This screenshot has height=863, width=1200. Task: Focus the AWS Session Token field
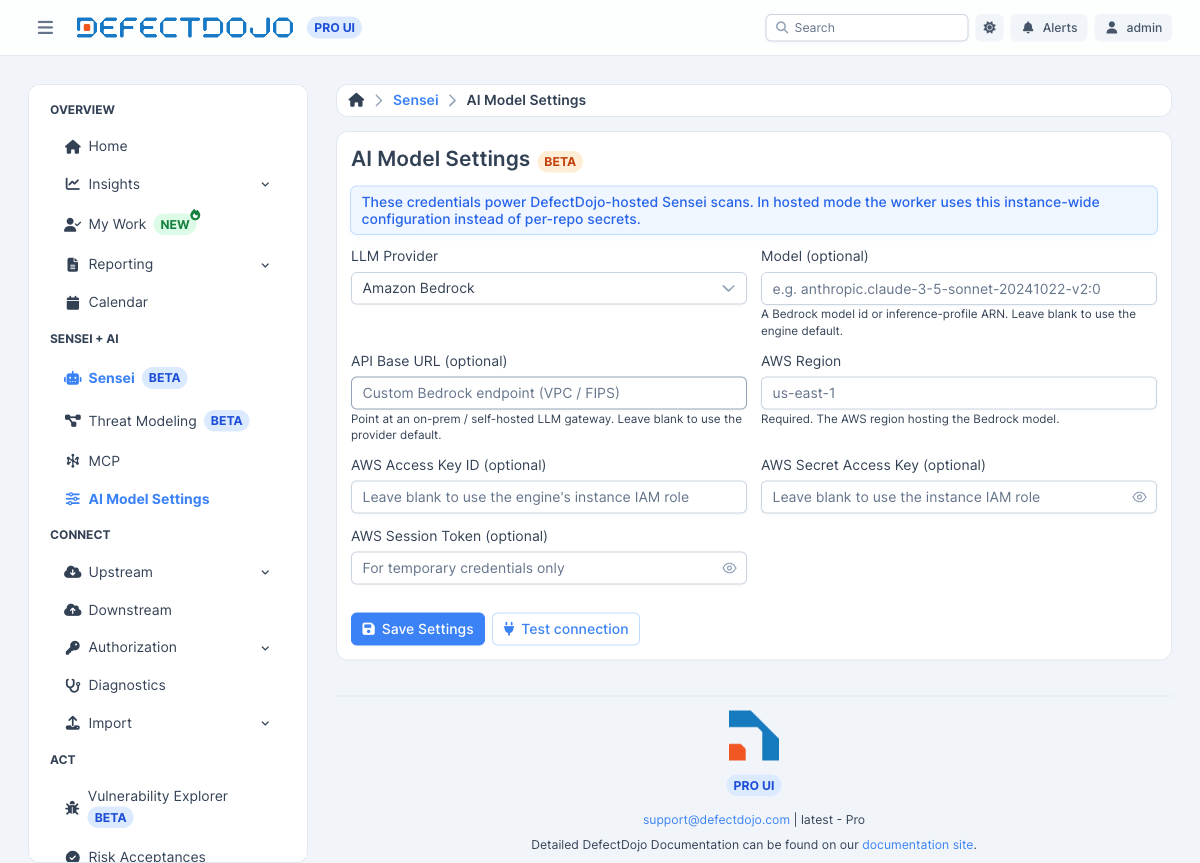click(x=549, y=568)
